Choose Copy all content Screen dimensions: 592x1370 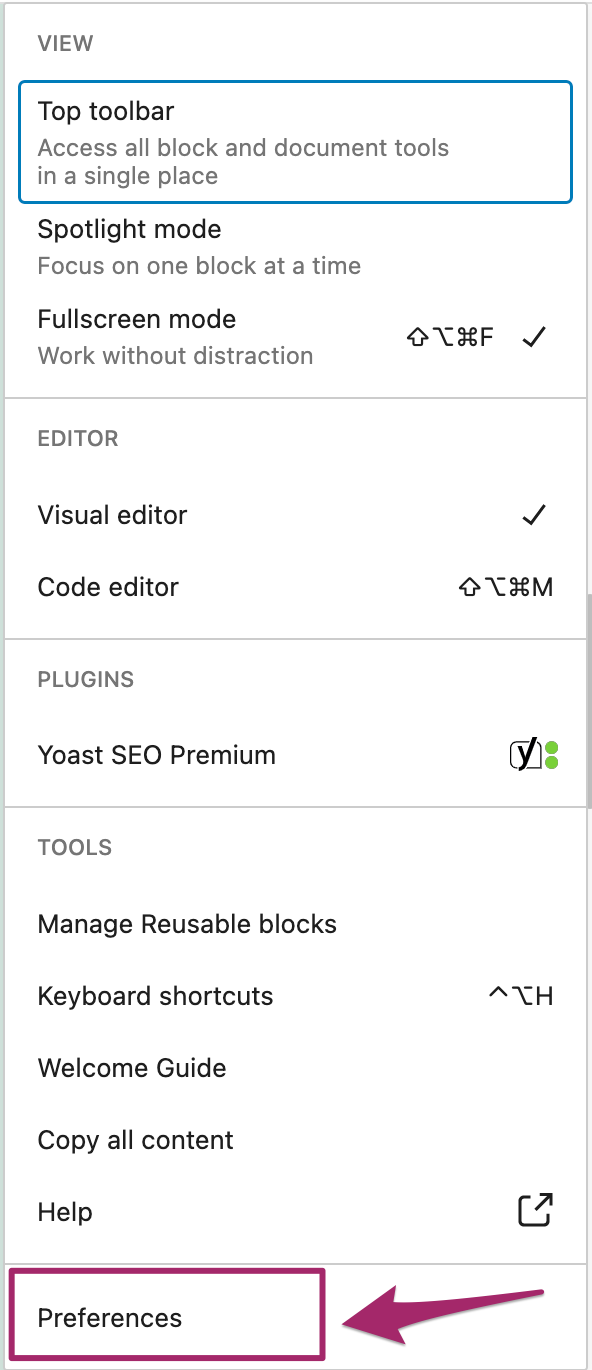(x=295, y=1140)
